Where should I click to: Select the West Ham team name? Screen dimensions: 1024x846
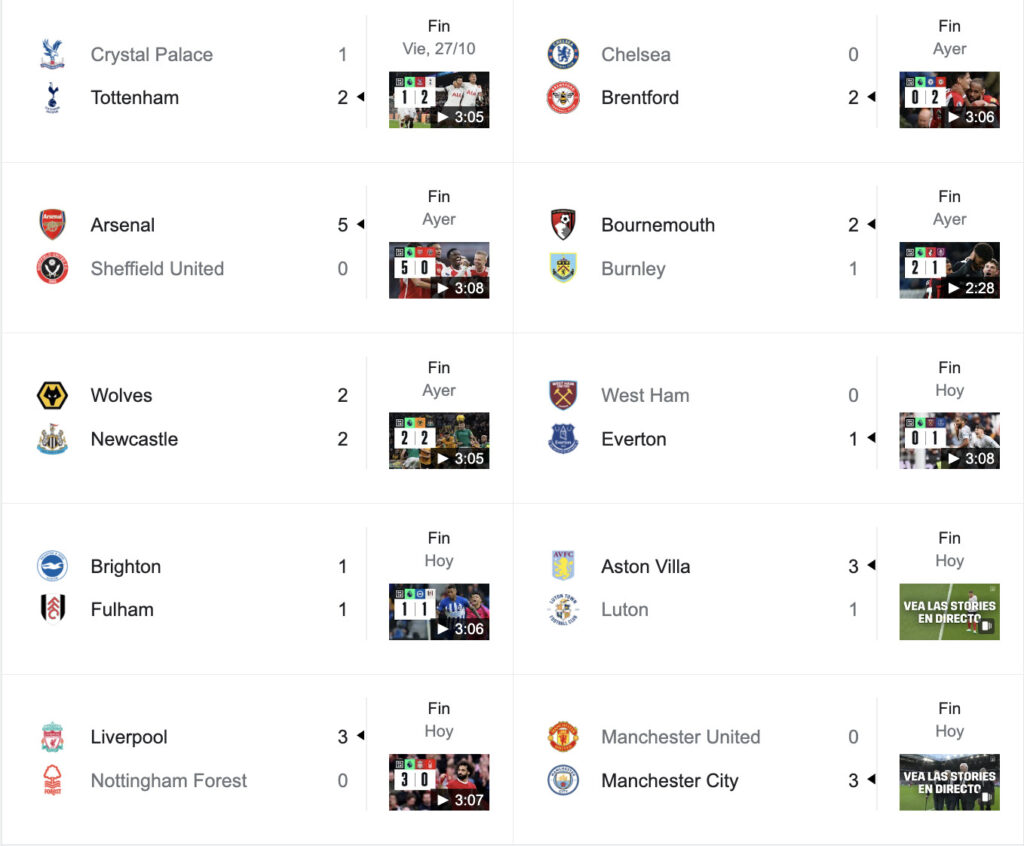coord(645,395)
